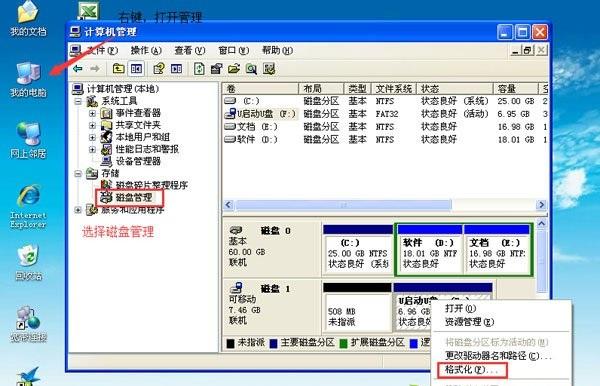600x386 pixels.
Task: Choose 打开(O) in the context menu
Action: coord(461,308)
